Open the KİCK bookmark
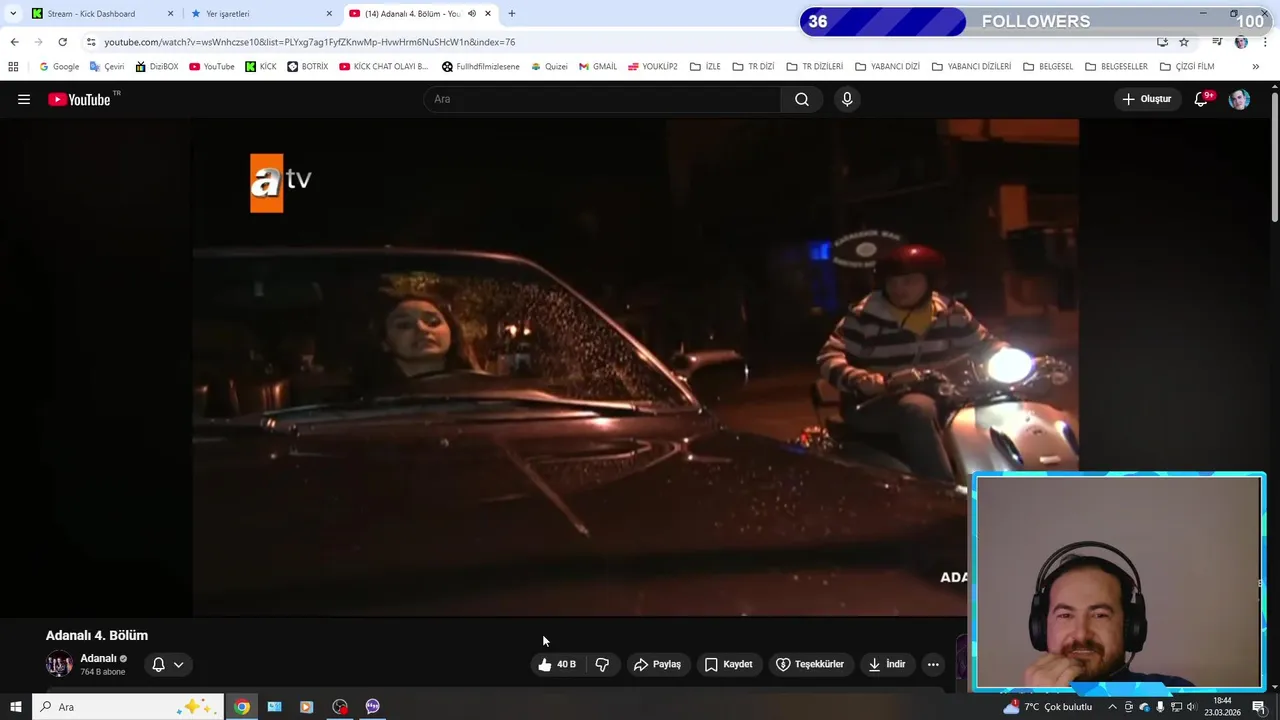1280x720 pixels. click(x=261, y=67)
